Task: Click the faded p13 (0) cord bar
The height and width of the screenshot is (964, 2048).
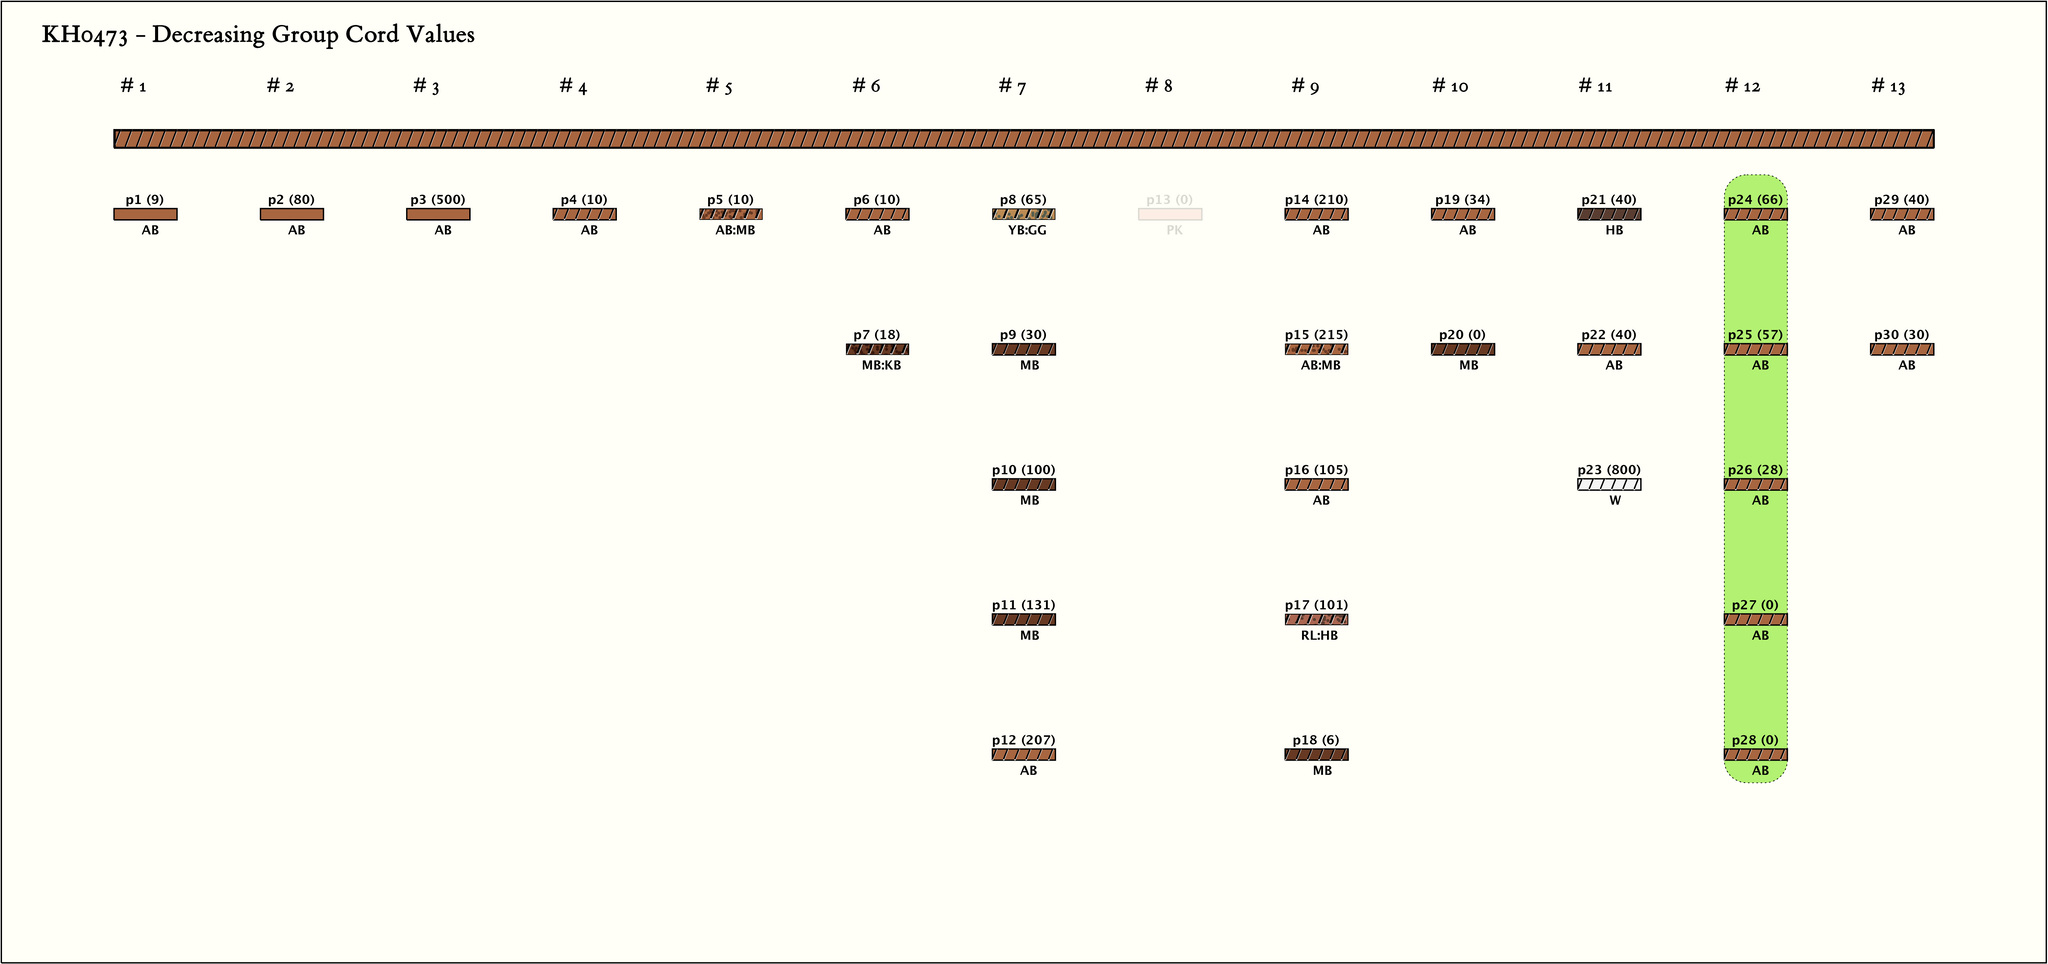Action: 1170,214
